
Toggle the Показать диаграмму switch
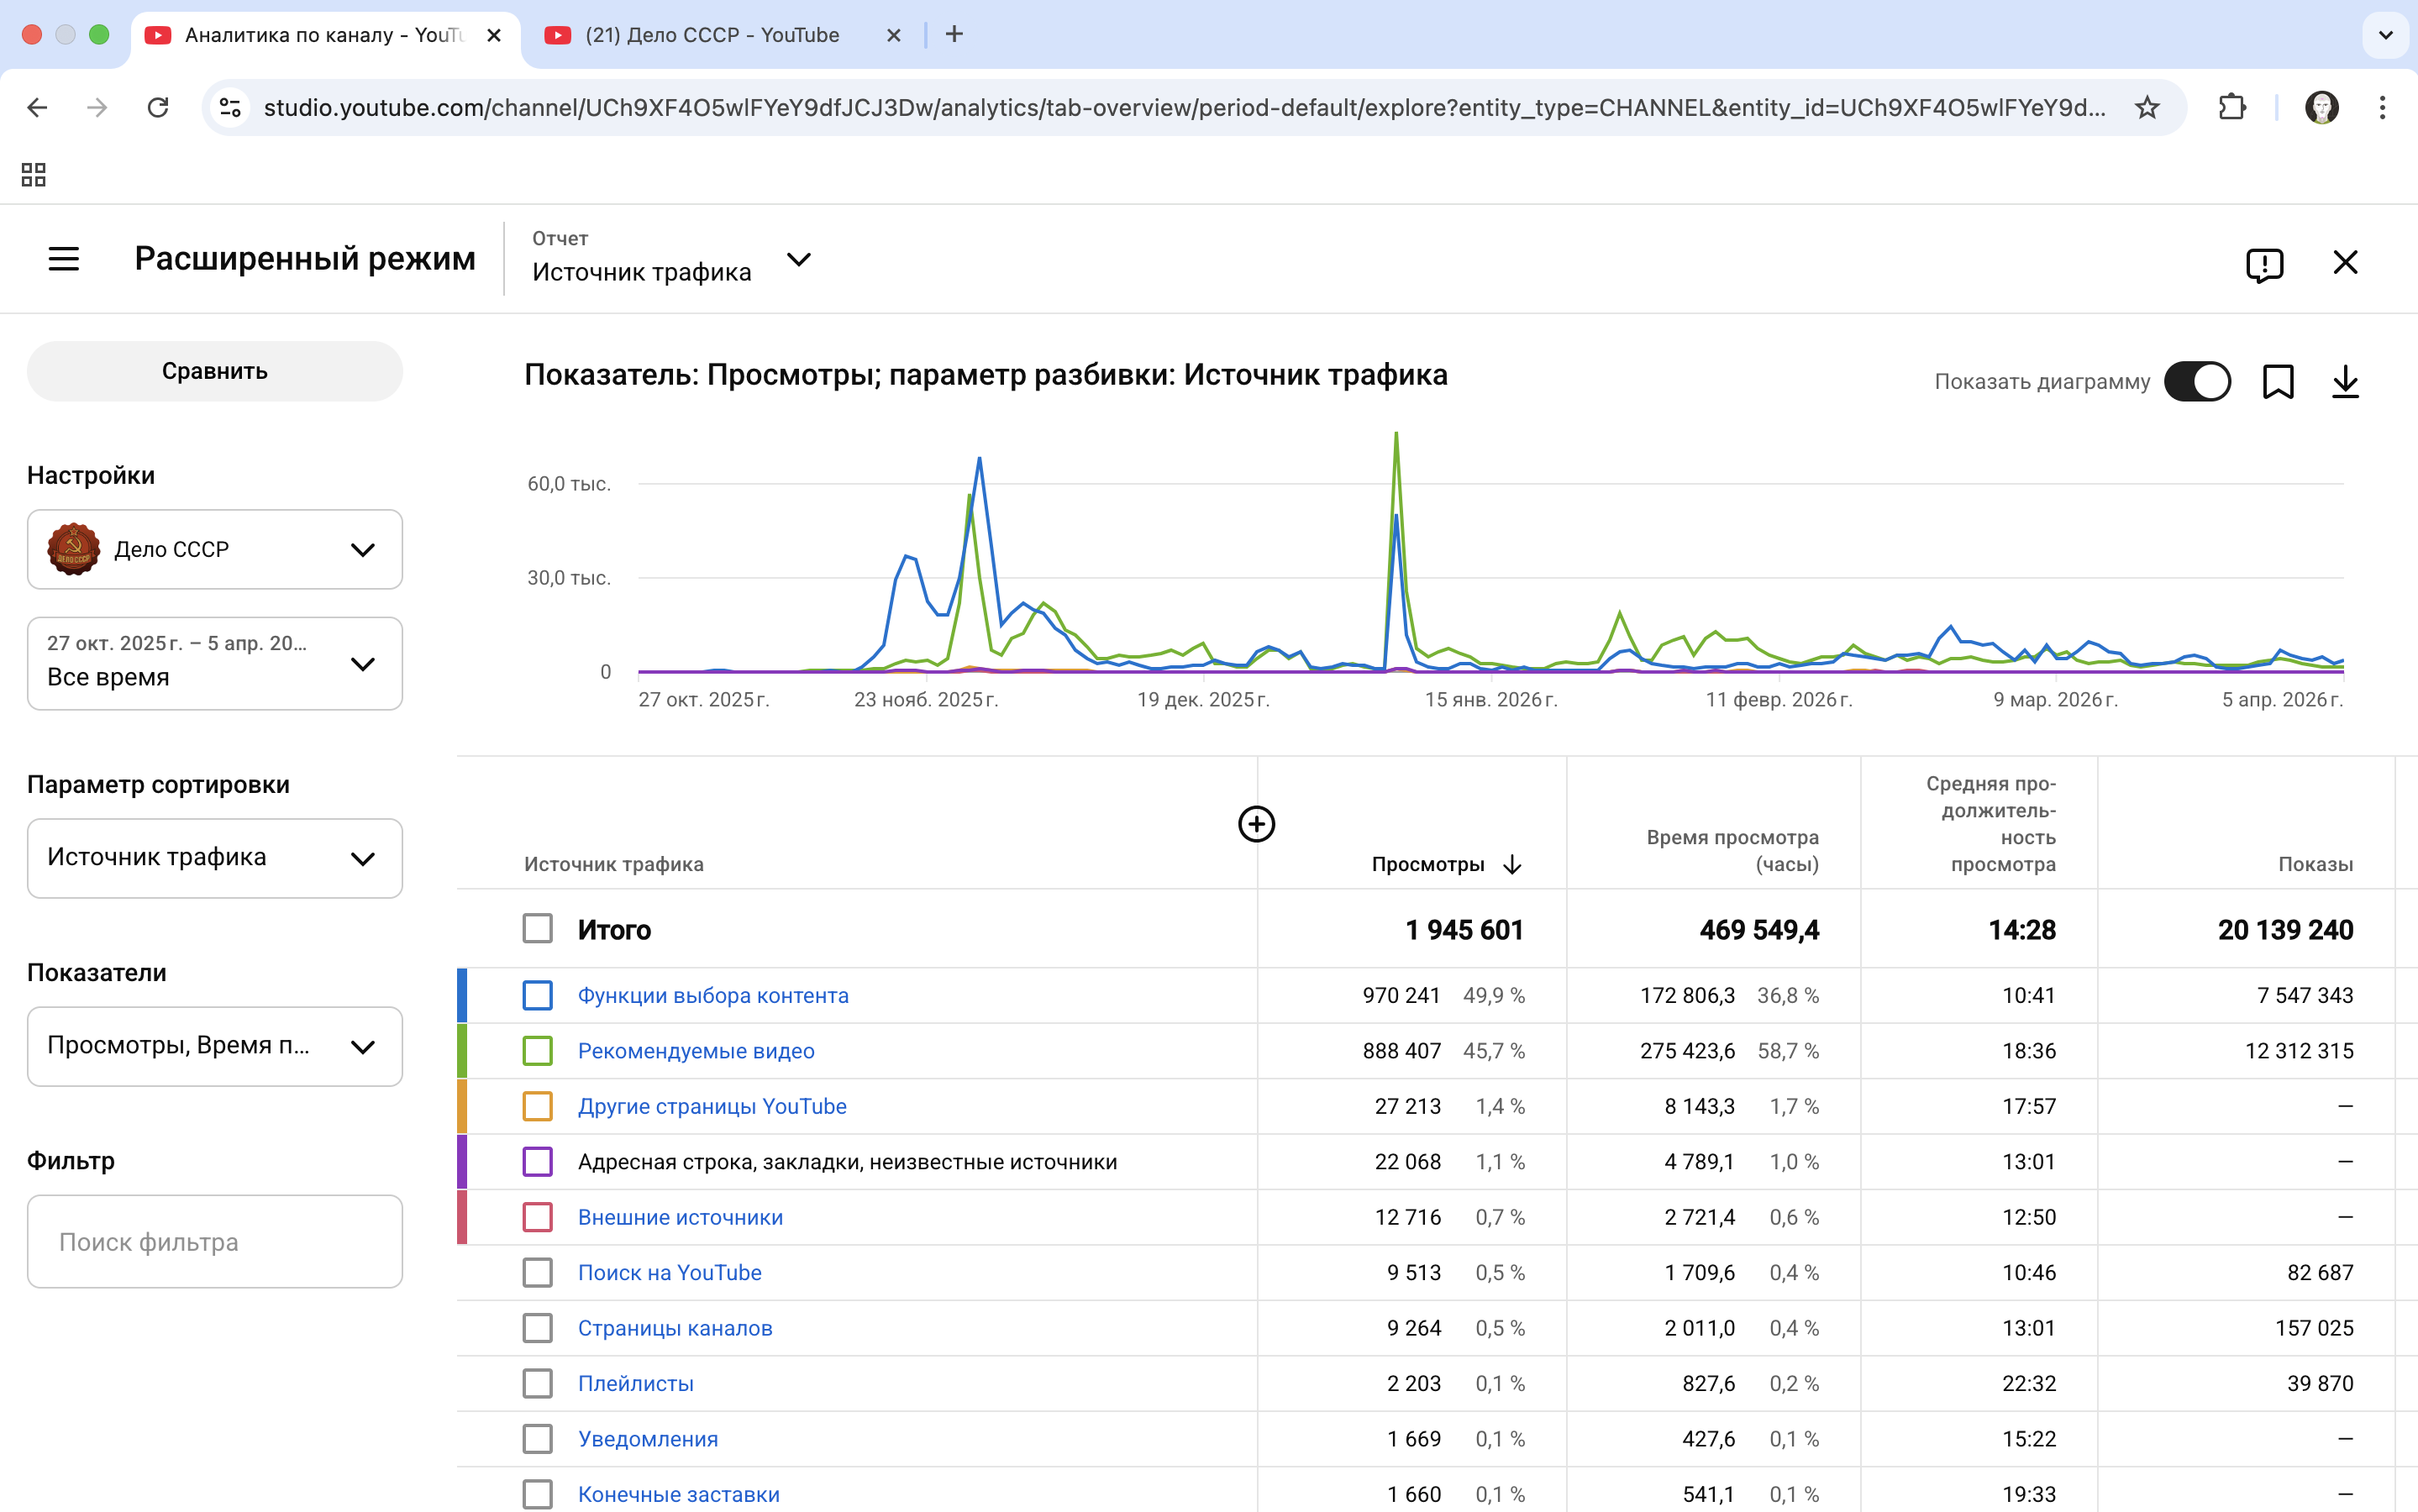(2197, 382)
